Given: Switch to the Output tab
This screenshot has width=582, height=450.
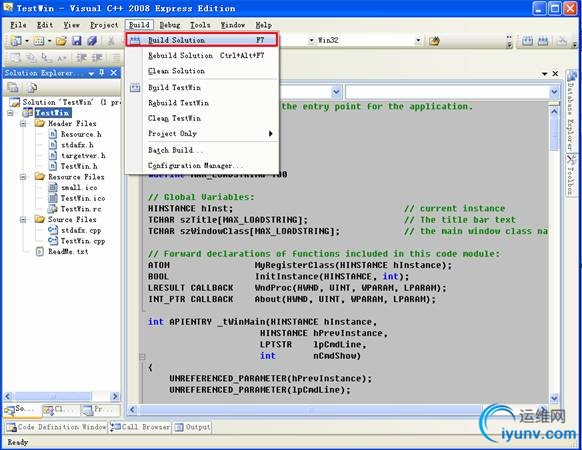Looking at the screenshot, I should click(192, 427).
